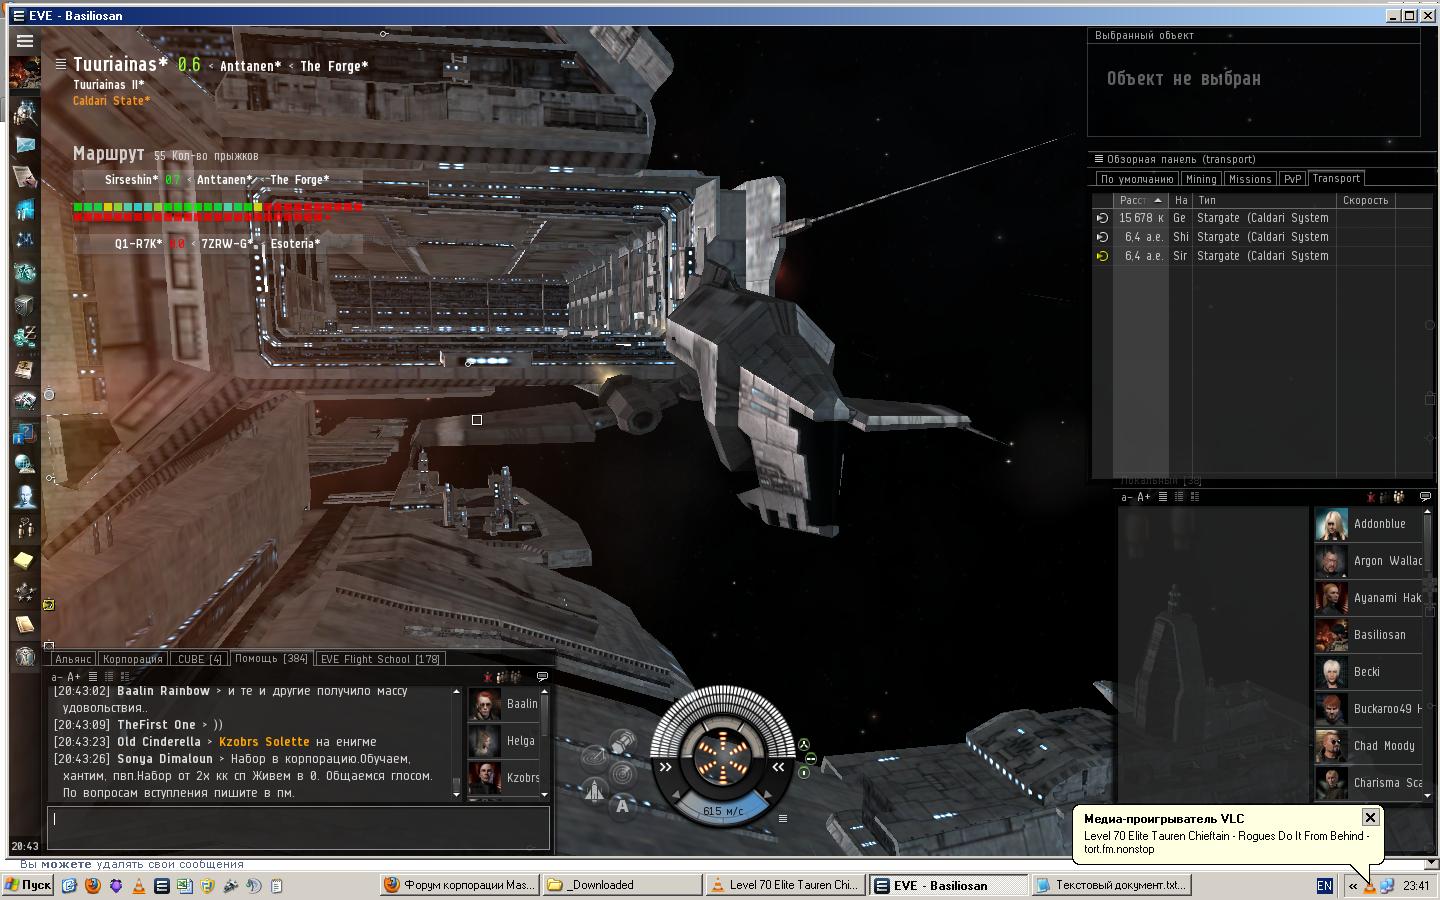Close the VLC notification balloon
The width and height of the screenshot is (1440, 900).
coord(1370,817)
